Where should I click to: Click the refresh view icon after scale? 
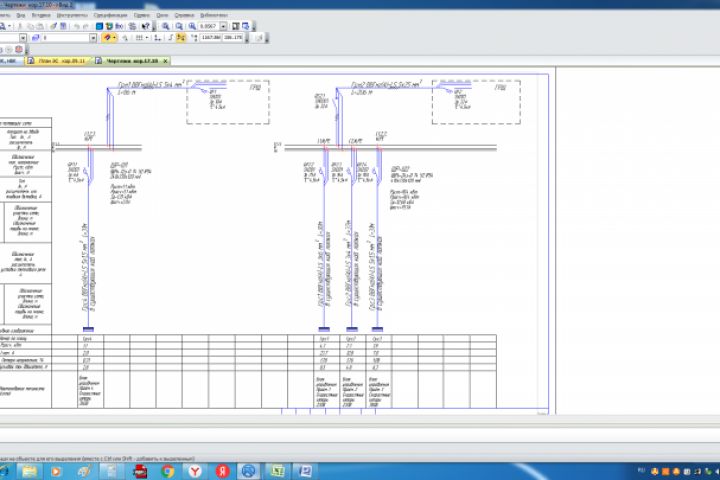tap(236, 26)
